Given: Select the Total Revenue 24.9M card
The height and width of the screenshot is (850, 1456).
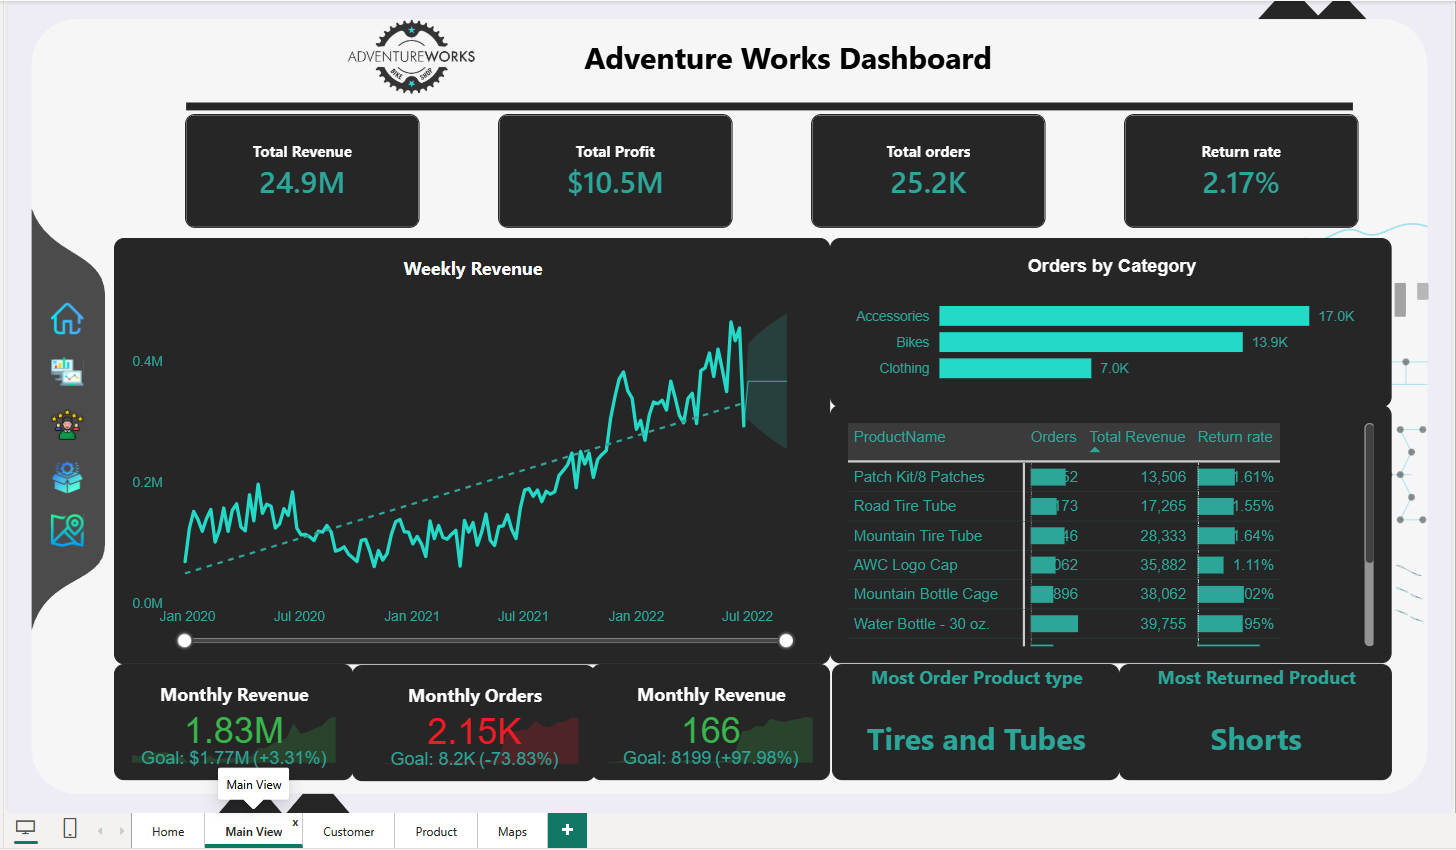Looking at the screenshot, I should 302,171.
